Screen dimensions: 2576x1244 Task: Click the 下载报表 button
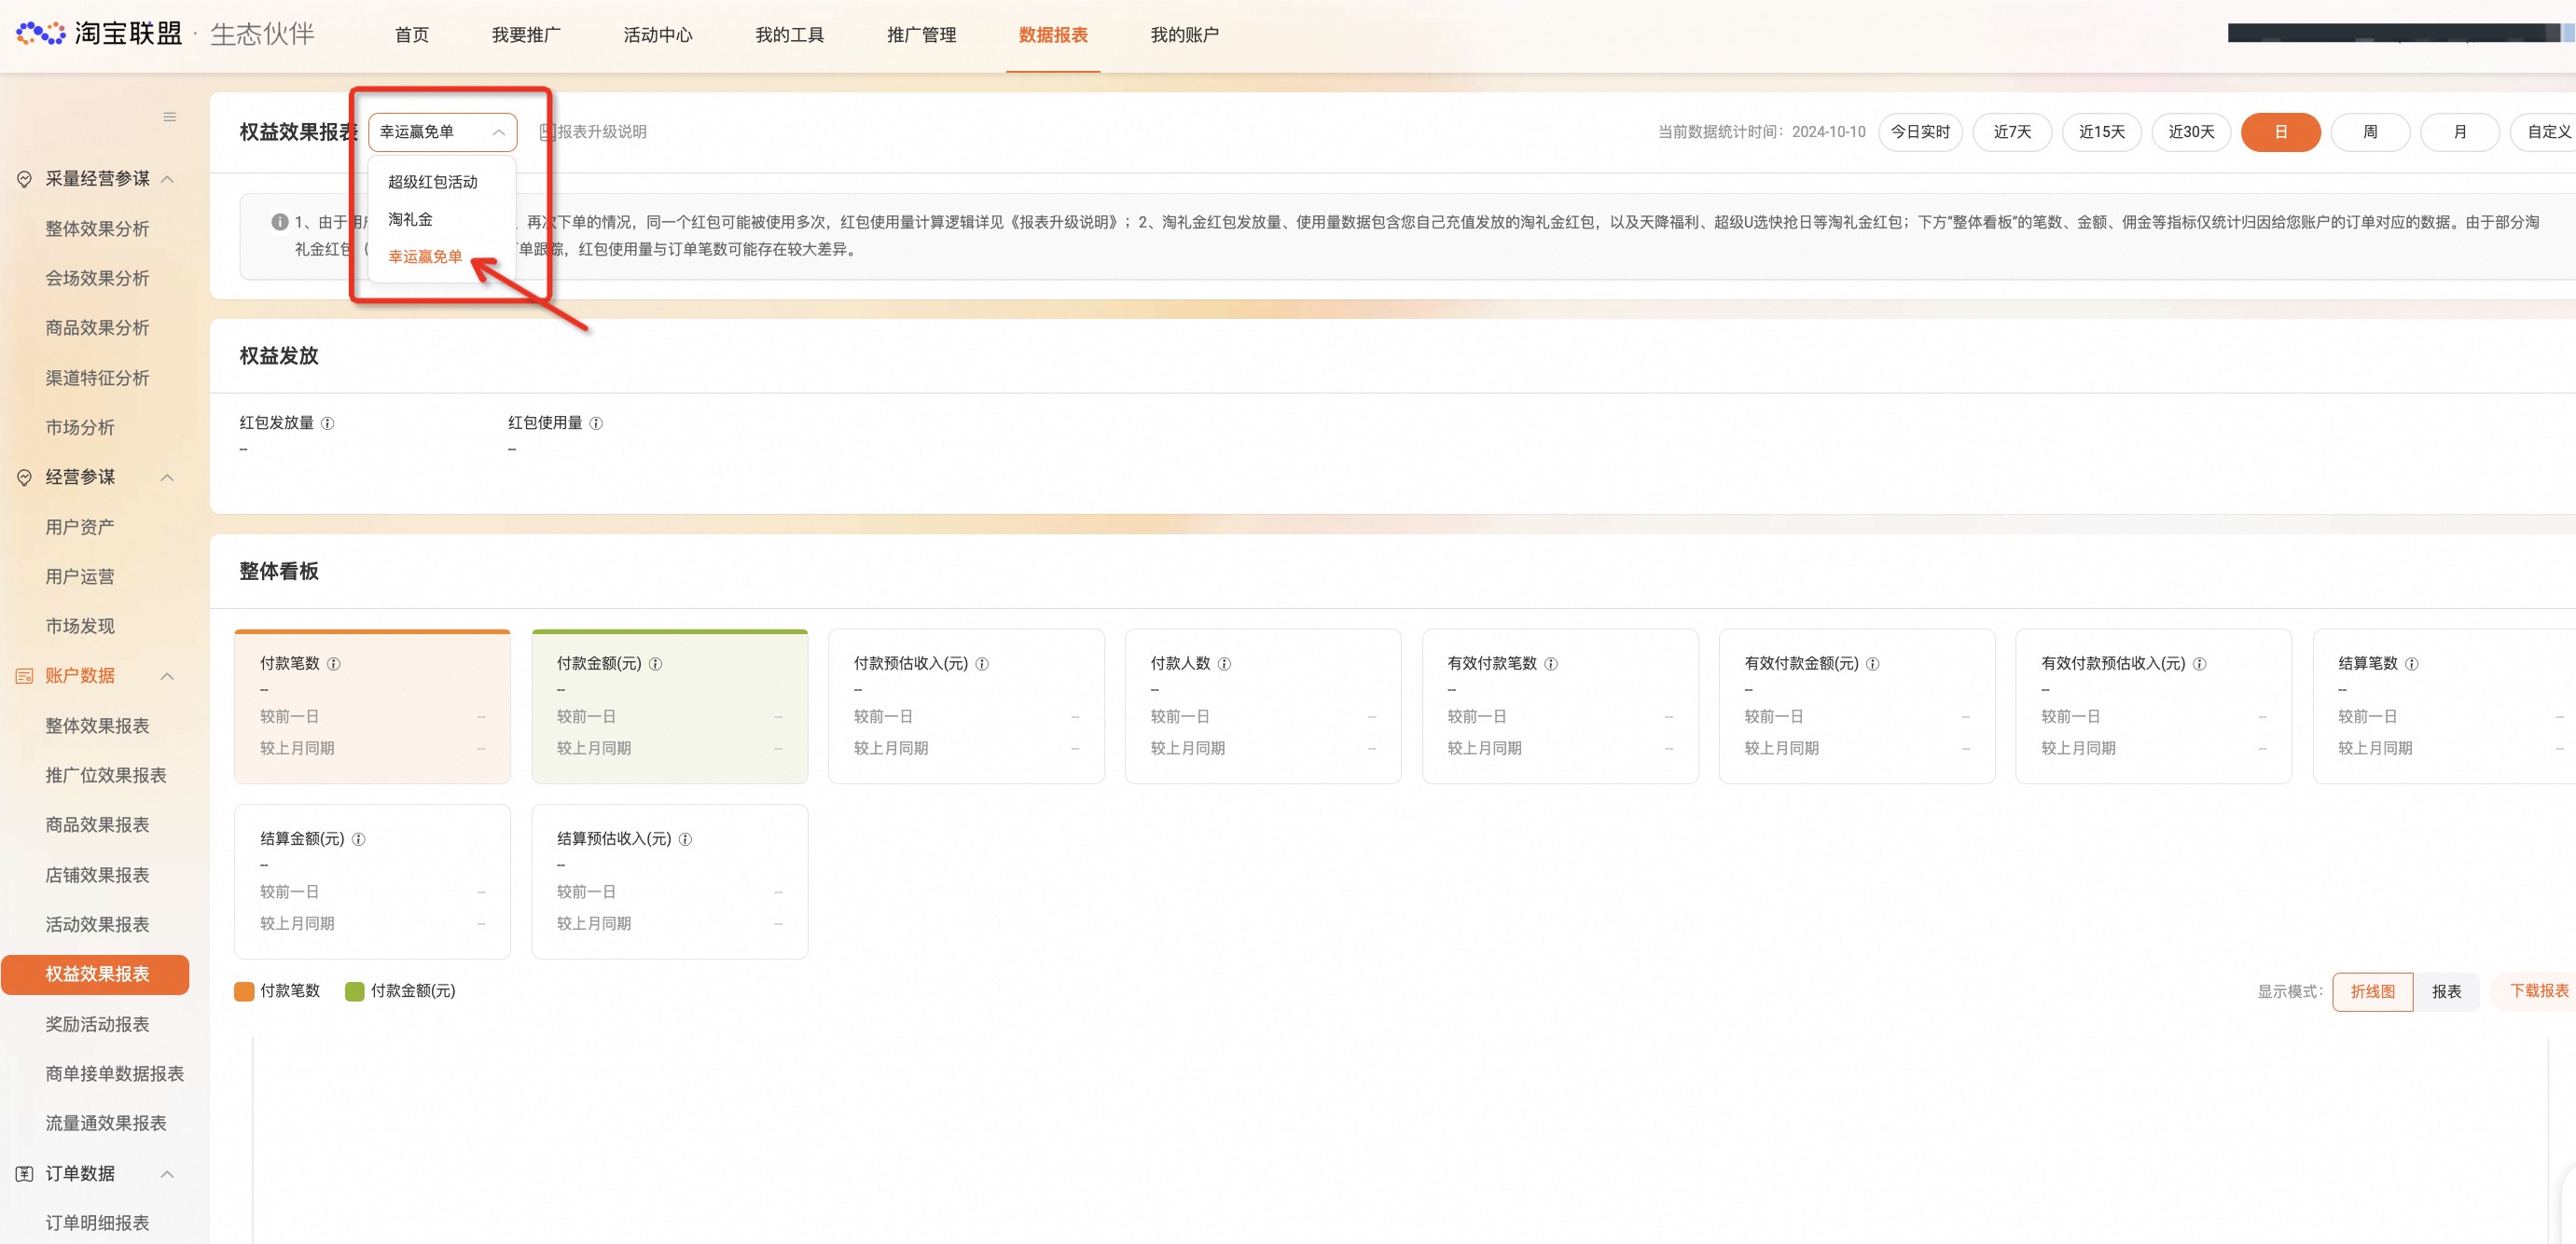(x=2538, y=990)
